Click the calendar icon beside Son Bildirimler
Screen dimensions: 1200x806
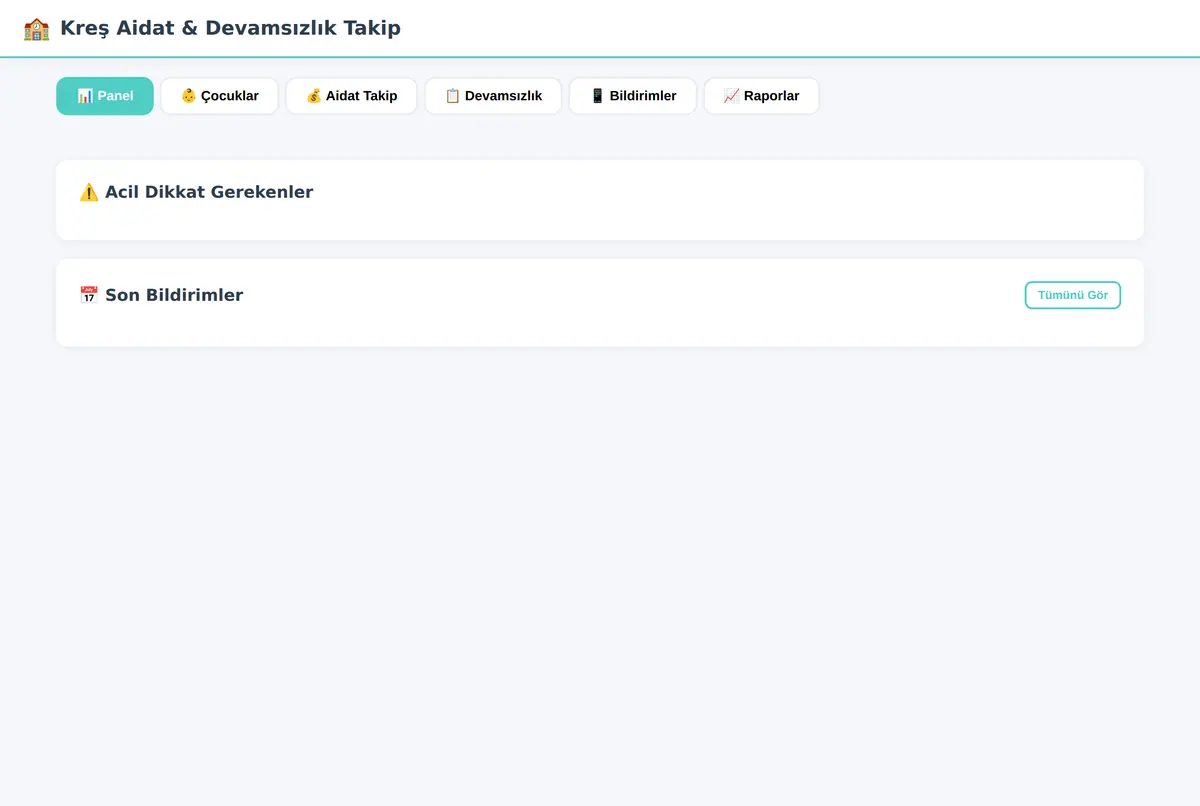coord(89,295)
